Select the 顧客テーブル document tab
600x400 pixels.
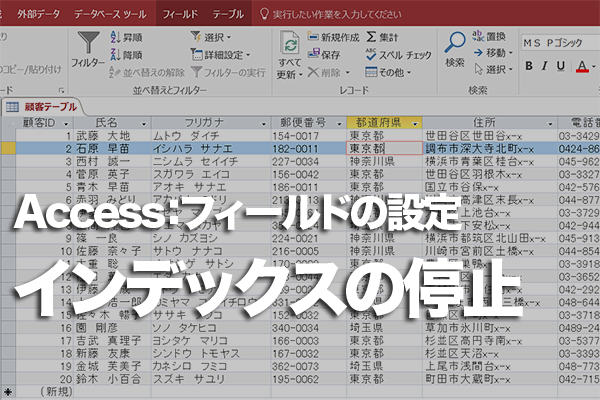pos(42,107)
